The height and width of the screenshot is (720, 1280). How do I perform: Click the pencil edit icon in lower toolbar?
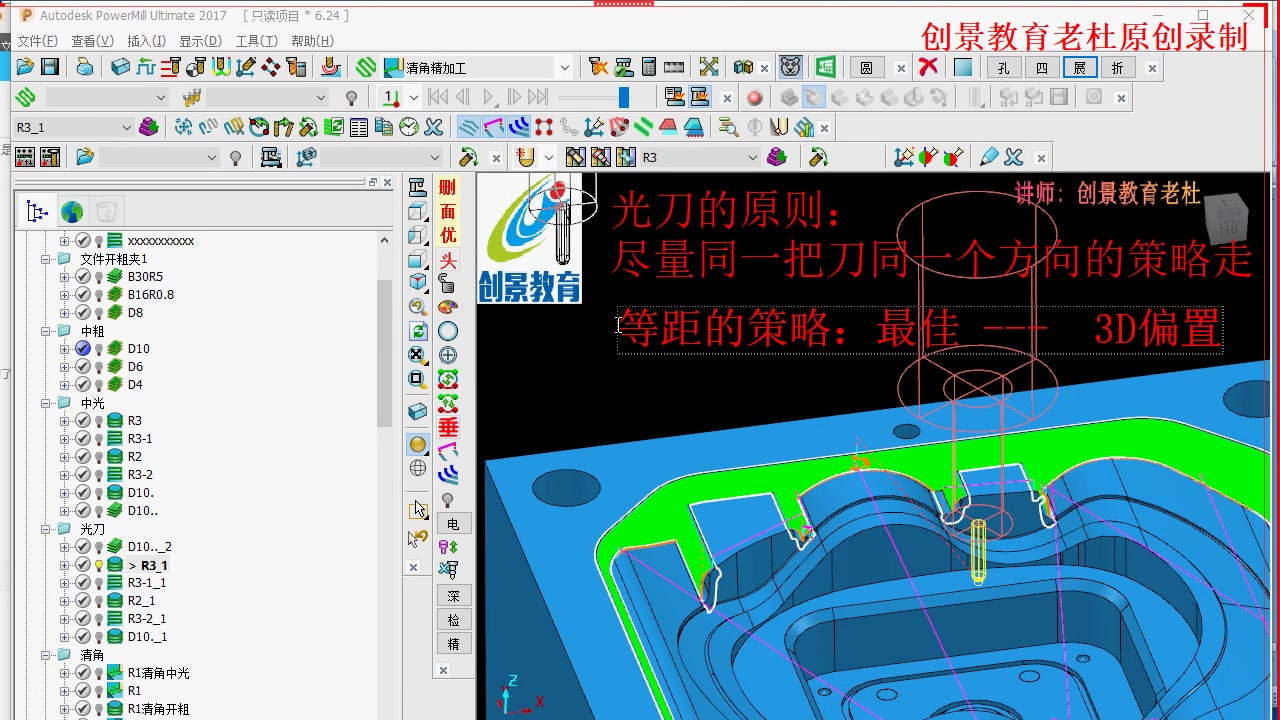click(989, 157)
